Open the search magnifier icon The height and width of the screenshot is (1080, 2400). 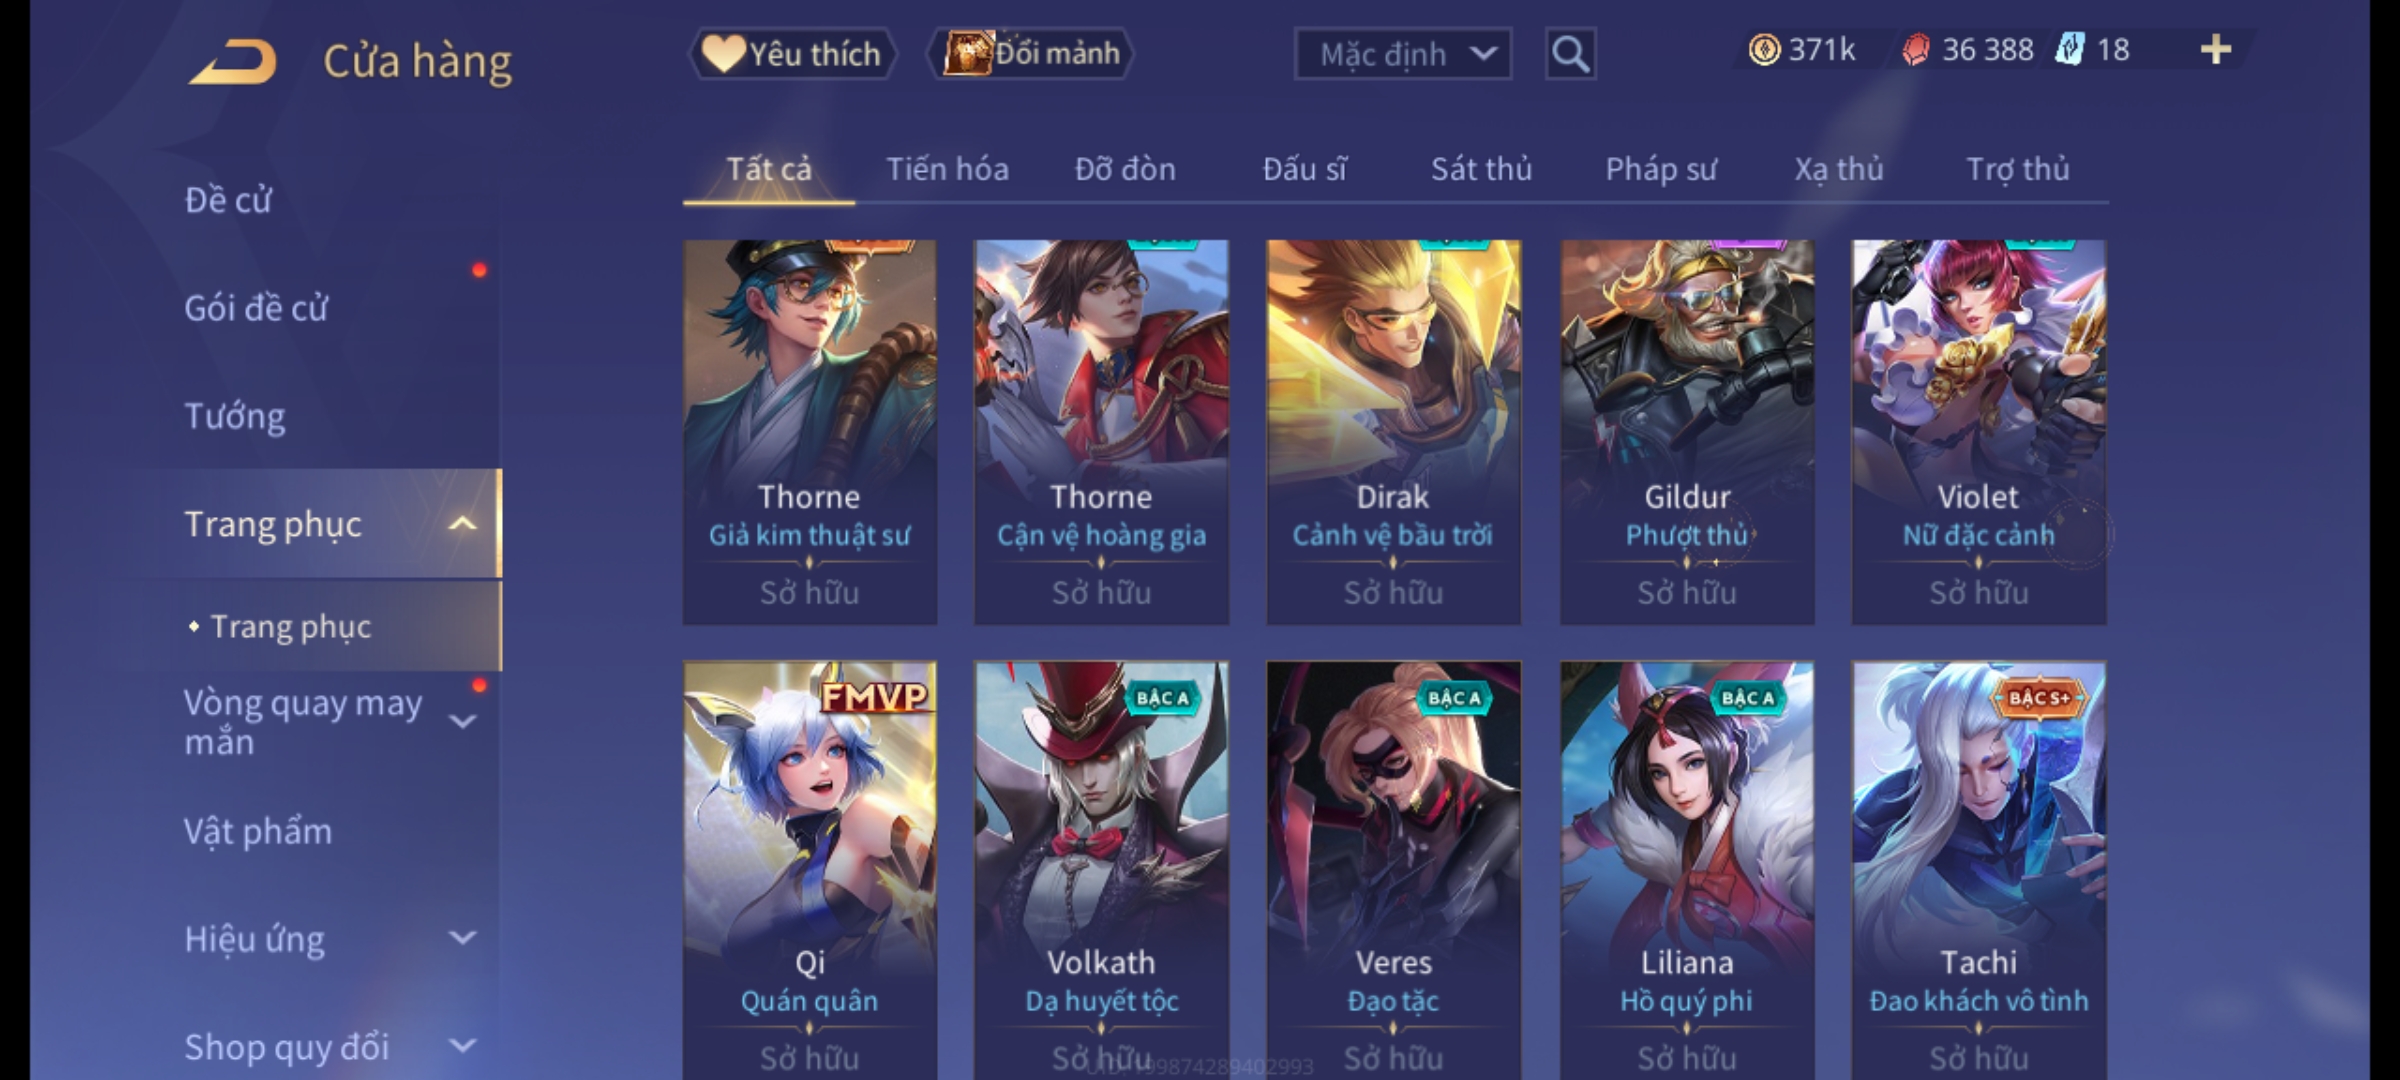coord(1570,53)
